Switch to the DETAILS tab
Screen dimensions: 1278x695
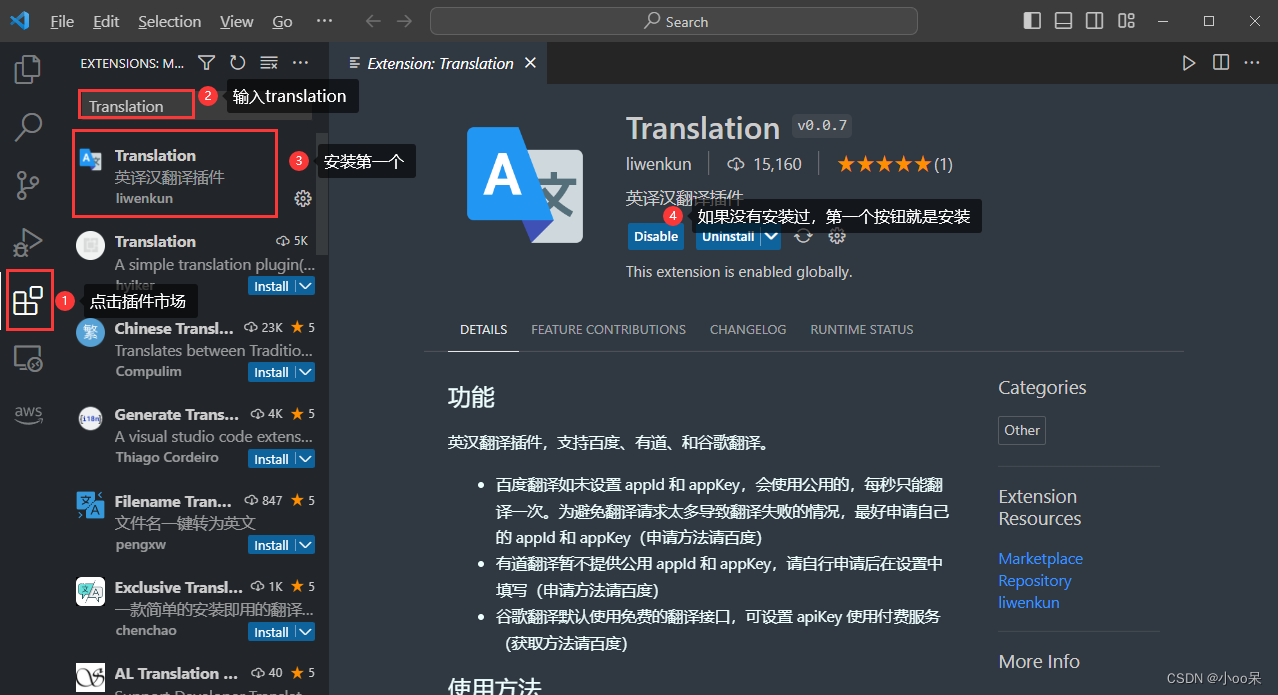pyautogui.click(x=483, y=329)
